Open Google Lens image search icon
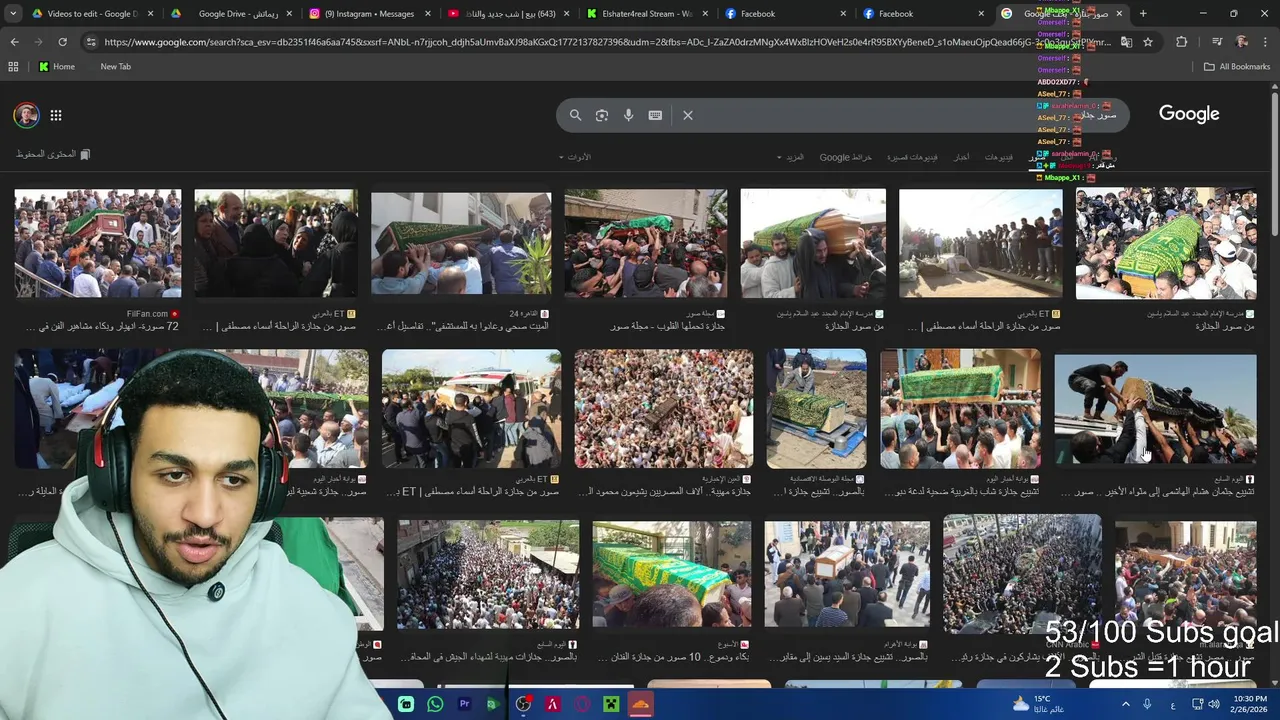The image size is (1280, 720). coord(602,115)
